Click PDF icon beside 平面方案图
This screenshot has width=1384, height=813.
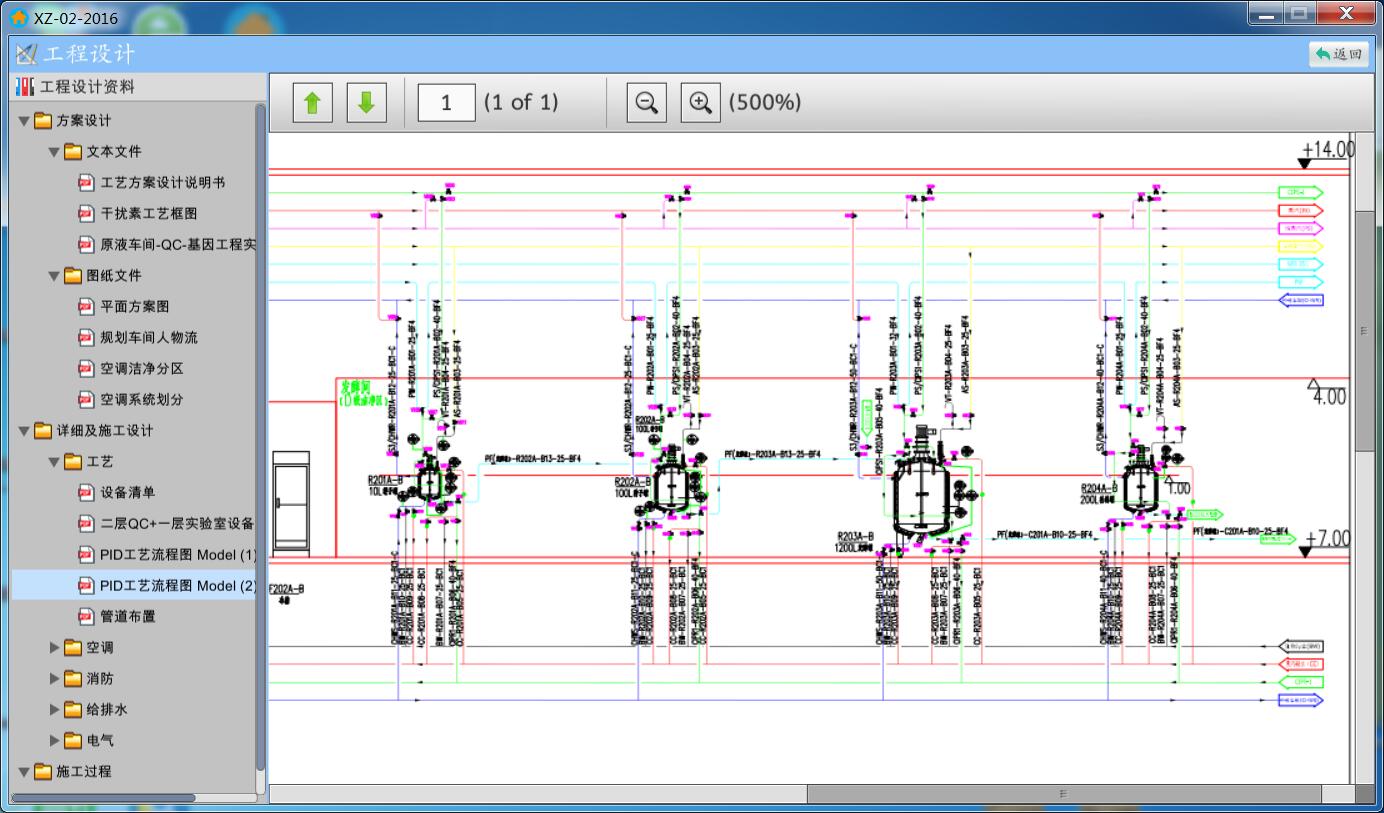click(86, 307)
